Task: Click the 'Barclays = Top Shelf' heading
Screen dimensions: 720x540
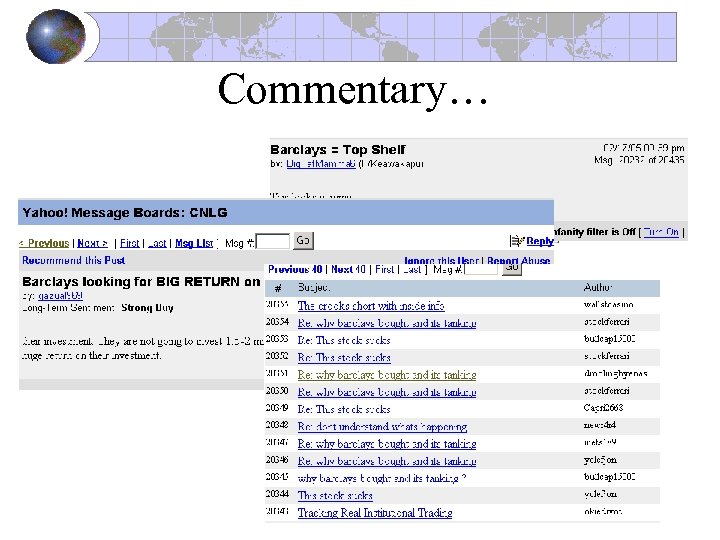Action: 338,150
